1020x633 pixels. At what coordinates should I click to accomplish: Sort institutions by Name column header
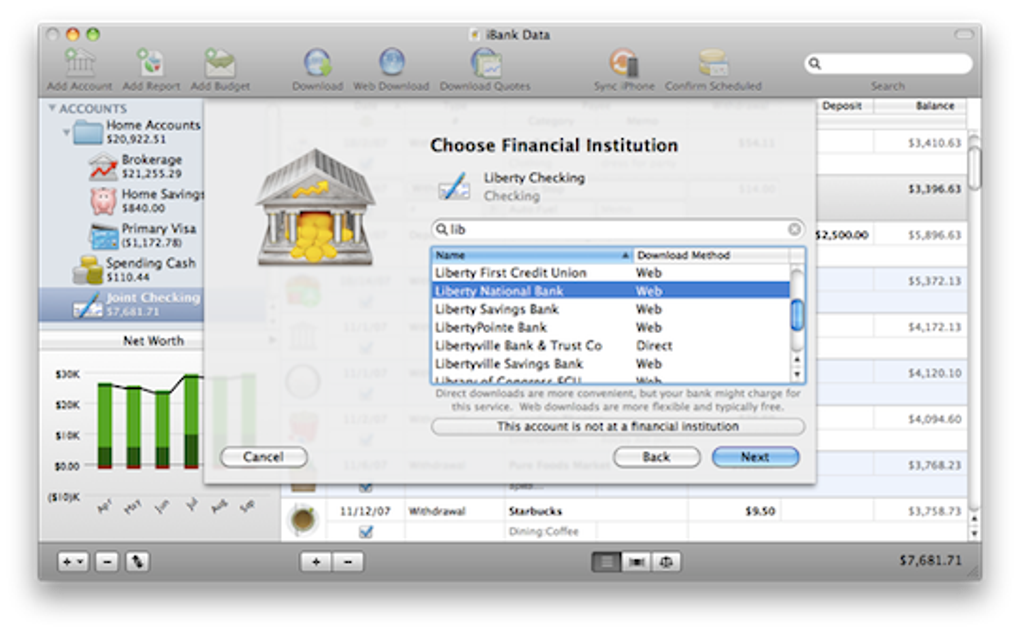click(x=531, y=255)
